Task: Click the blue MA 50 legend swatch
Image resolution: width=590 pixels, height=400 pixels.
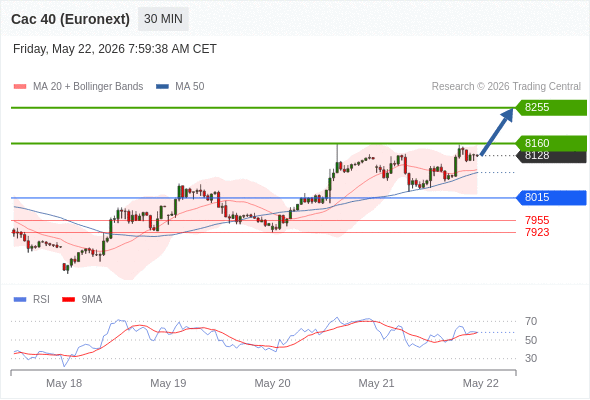Action: 162,87
